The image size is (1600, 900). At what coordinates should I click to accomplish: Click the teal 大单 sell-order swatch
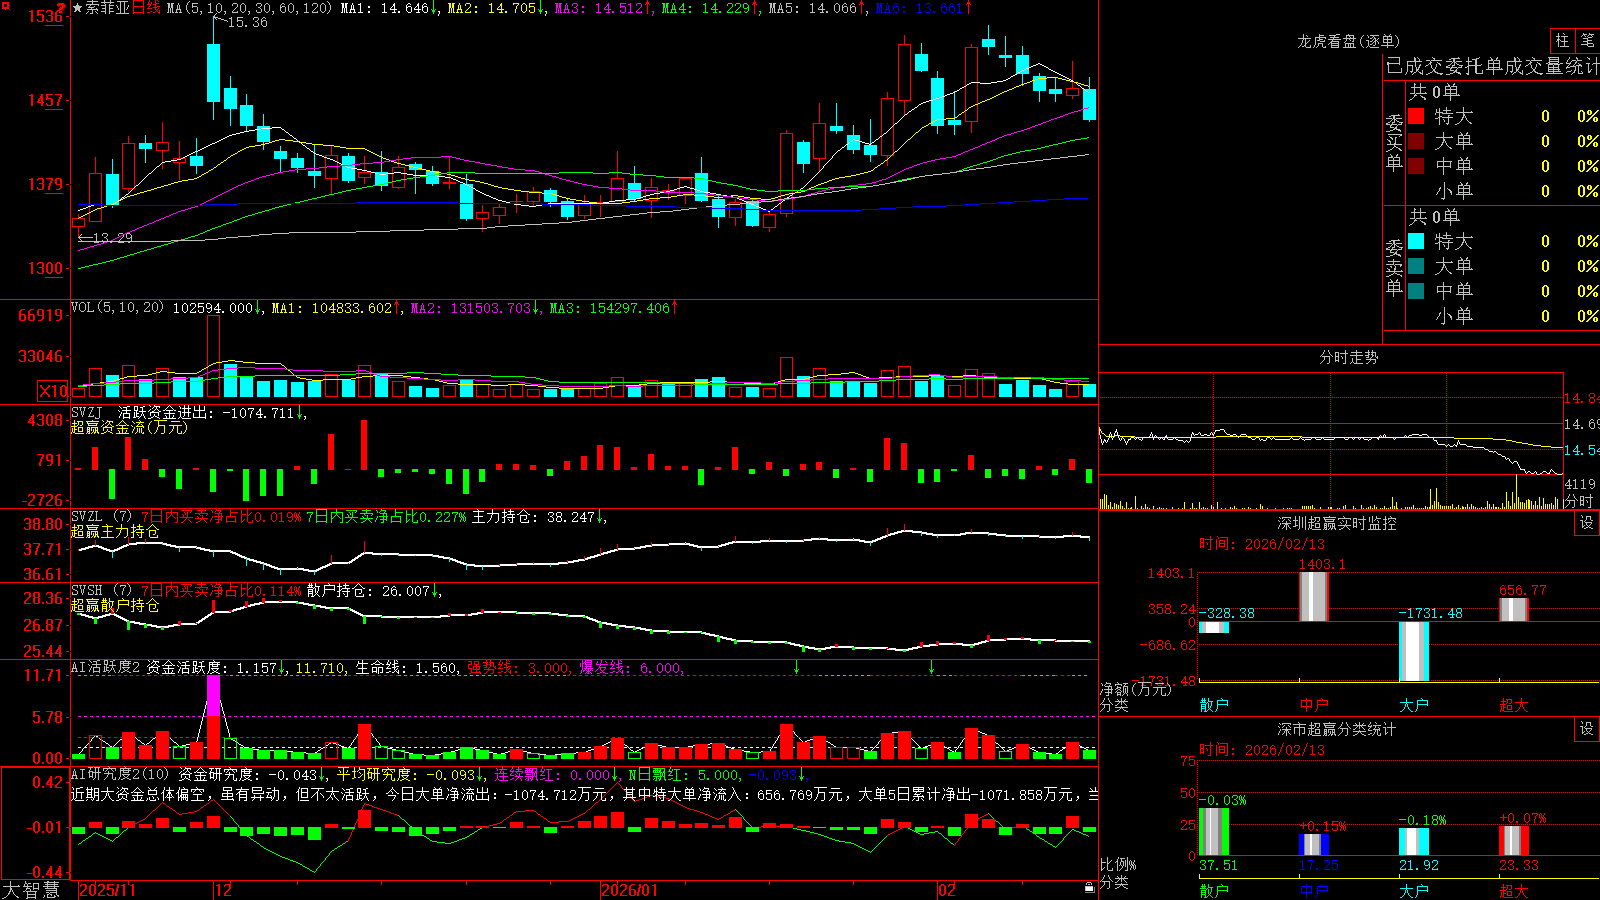pyautogui.click(x=1416, y=266)
